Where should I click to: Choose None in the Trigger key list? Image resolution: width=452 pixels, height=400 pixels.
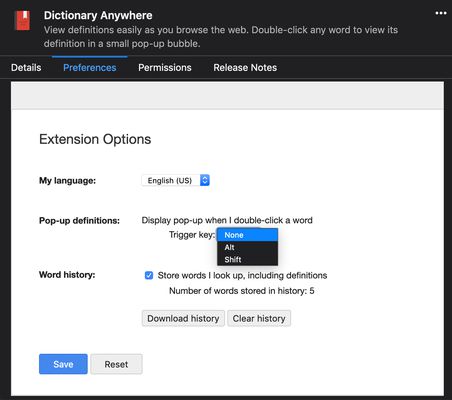point(247,235)
